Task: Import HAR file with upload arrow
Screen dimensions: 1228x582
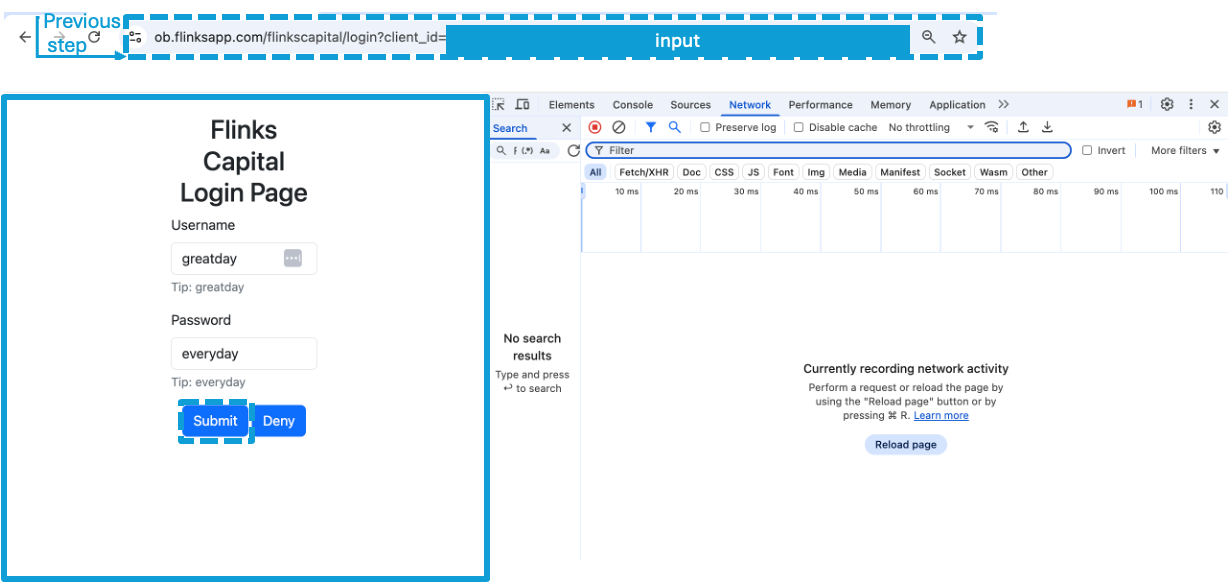Action: coord(1023,127)
